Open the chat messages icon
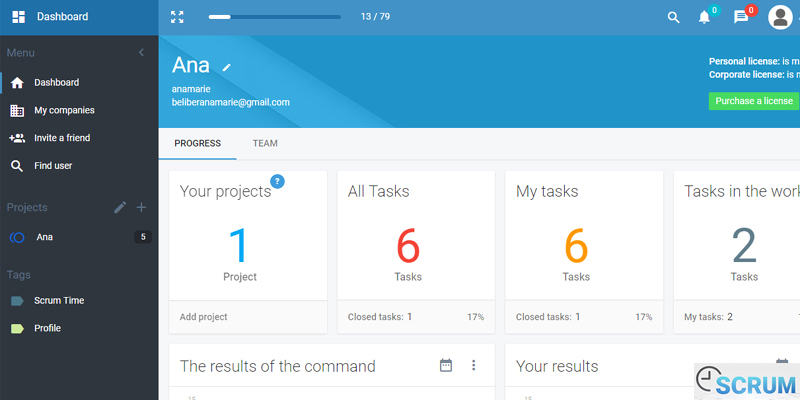 741,17
